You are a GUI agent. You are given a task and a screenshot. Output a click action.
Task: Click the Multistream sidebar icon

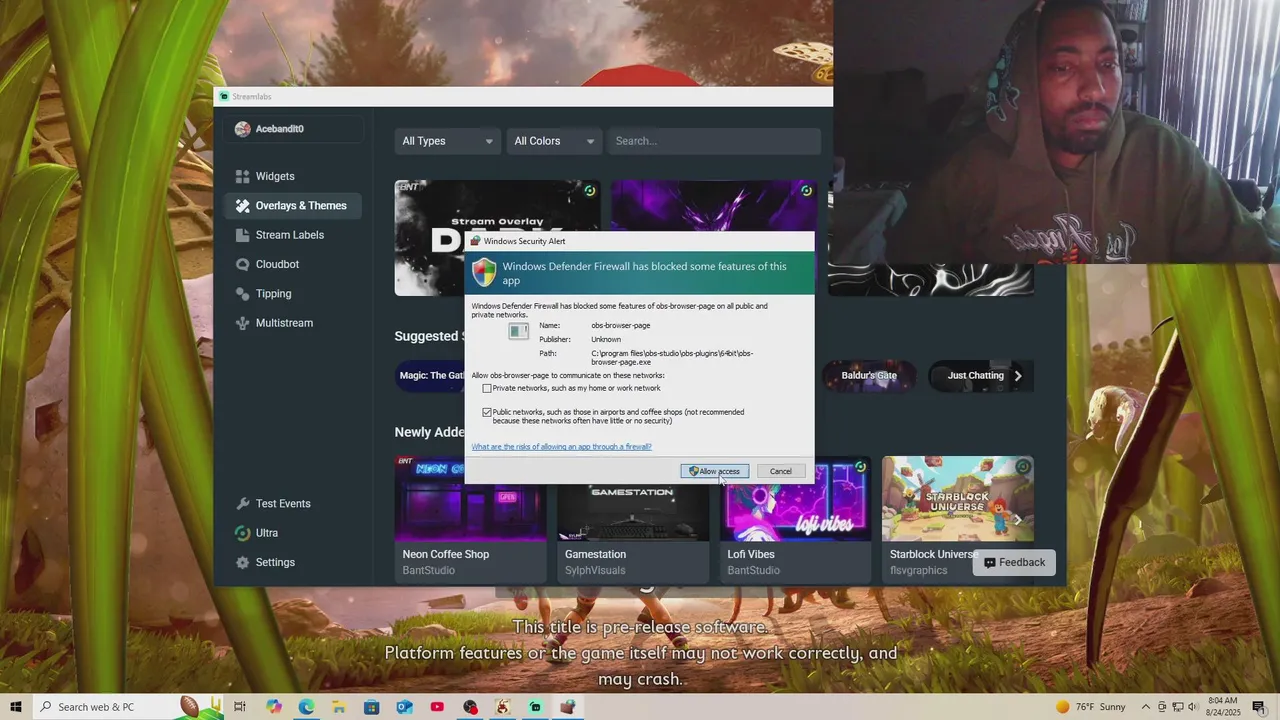point(242,323)
